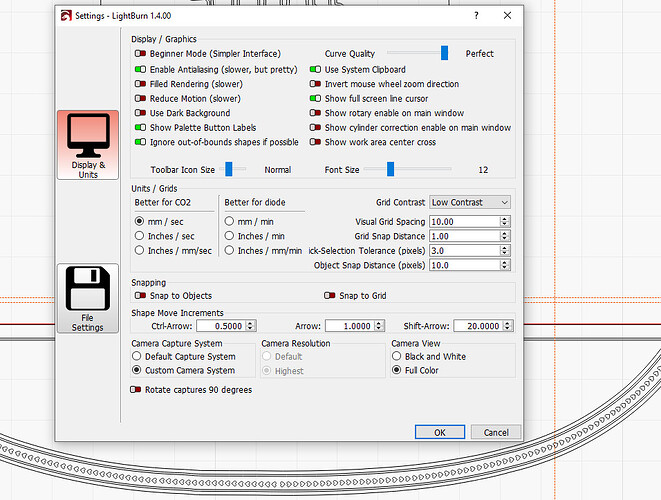The width and height of the screenshot is (661, 500).
Task: Open the Display & Units settings page
Action: [x=88, y=147]
